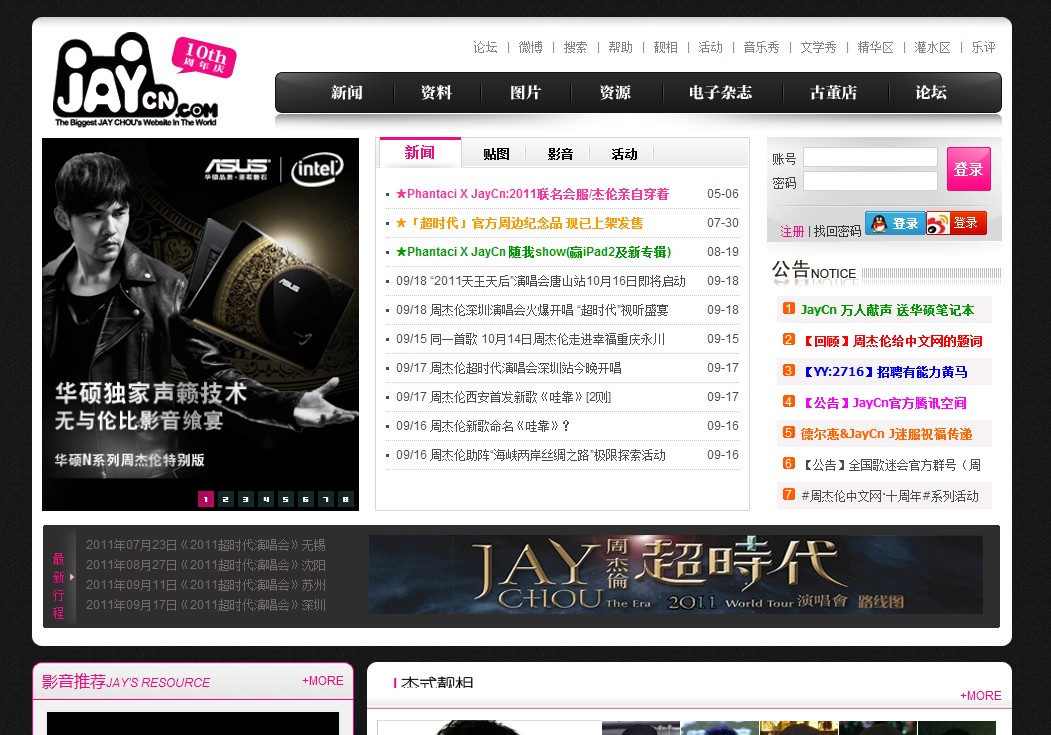
Task: Go to banner slide 8
Action: pyautogui.click(x=346, y=499)
